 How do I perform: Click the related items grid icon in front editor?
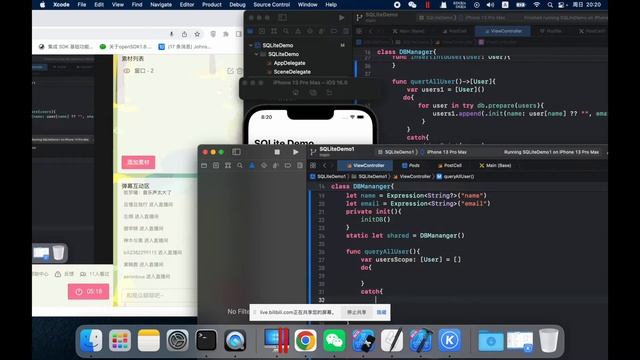(313, 165)
